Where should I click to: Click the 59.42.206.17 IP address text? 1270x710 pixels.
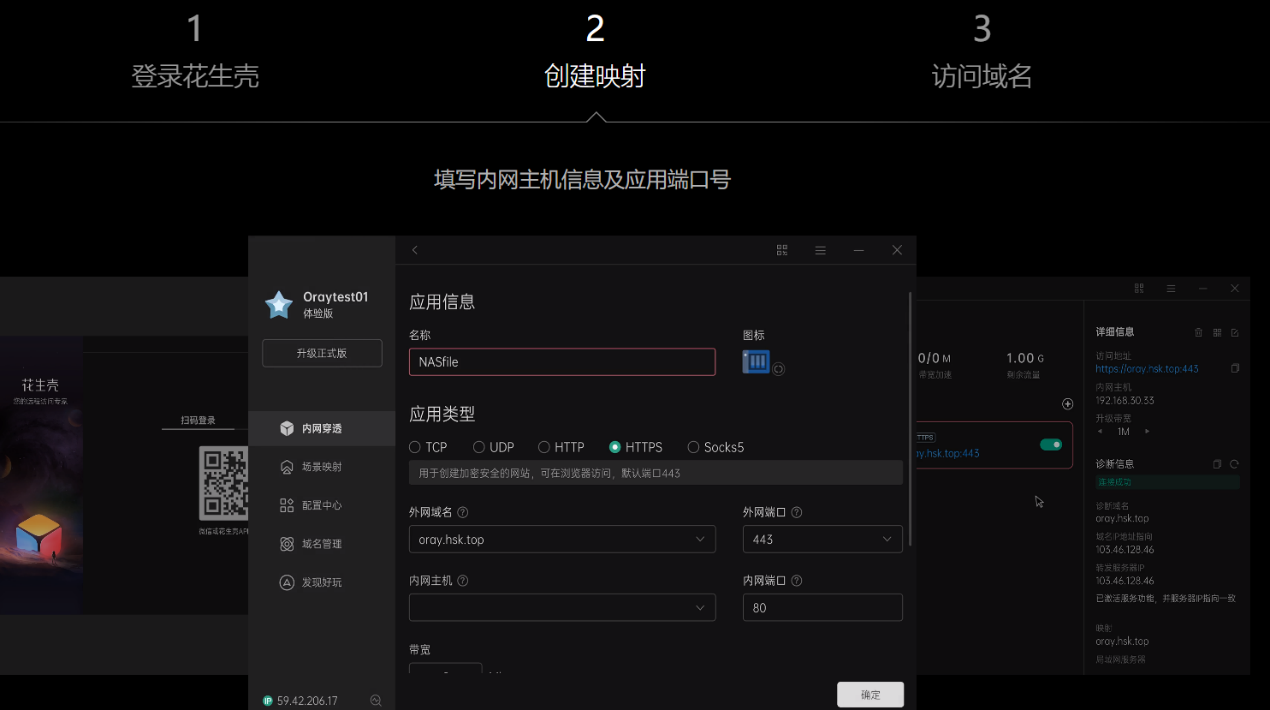click(x=307, y=701)
